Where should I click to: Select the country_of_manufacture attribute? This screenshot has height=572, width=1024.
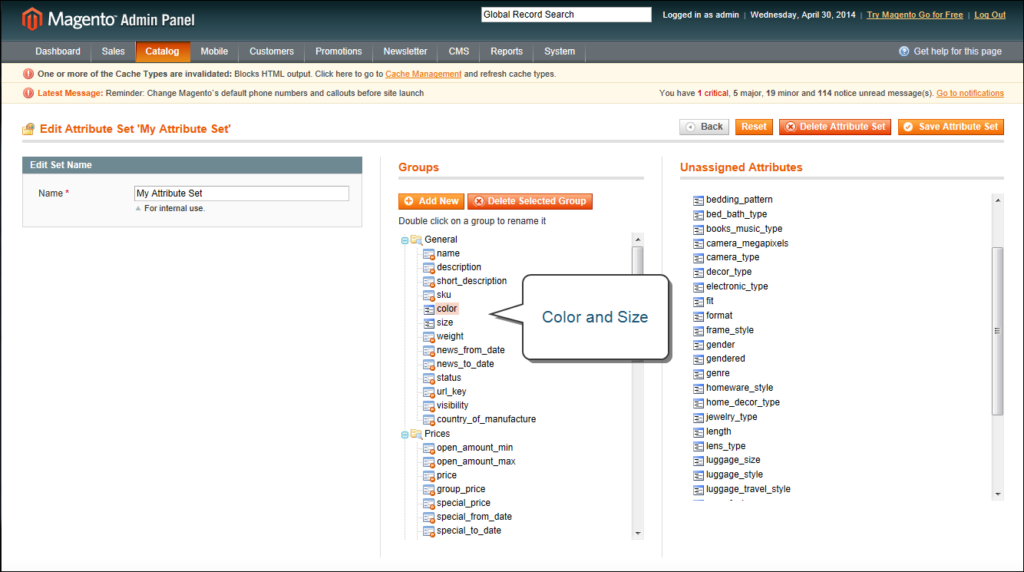coord(486,419)
